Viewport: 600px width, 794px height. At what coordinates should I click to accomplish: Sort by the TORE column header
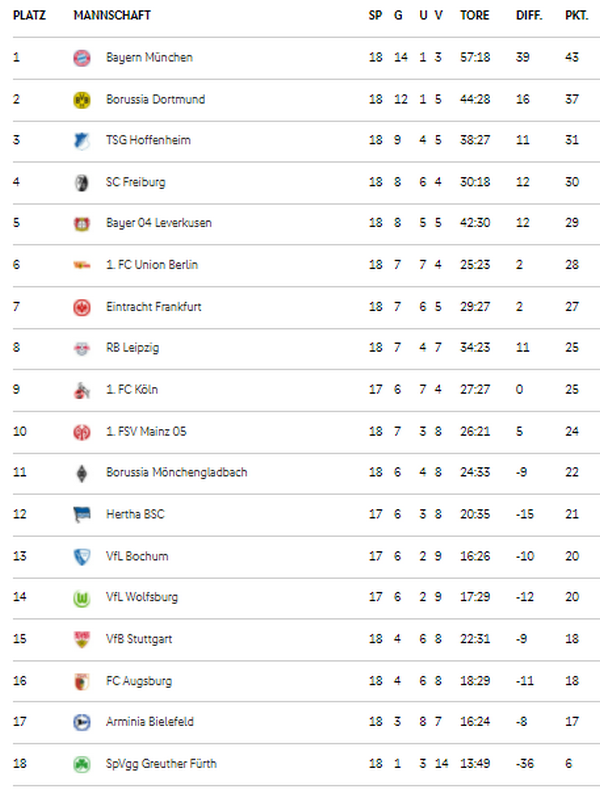[474, 15]
